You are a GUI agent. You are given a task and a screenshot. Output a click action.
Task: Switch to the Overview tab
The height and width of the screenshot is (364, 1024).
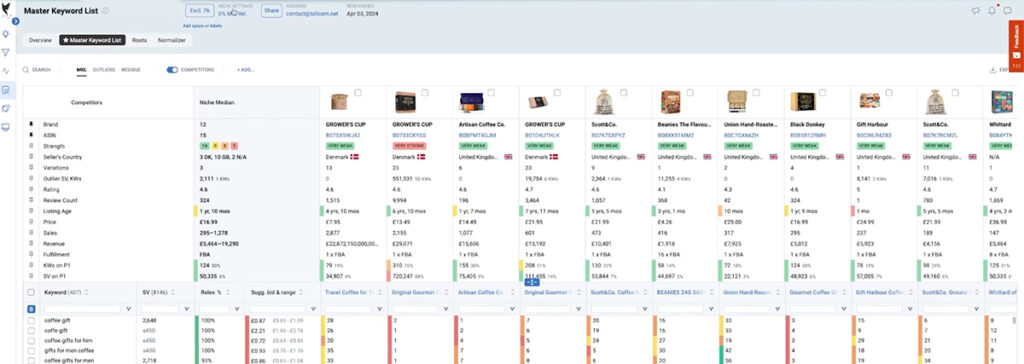click(40, 41)
